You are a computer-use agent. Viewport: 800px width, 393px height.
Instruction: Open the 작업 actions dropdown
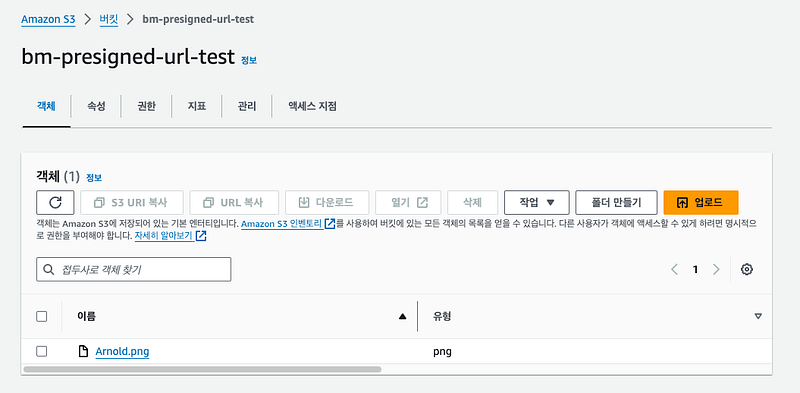(537, 203)
